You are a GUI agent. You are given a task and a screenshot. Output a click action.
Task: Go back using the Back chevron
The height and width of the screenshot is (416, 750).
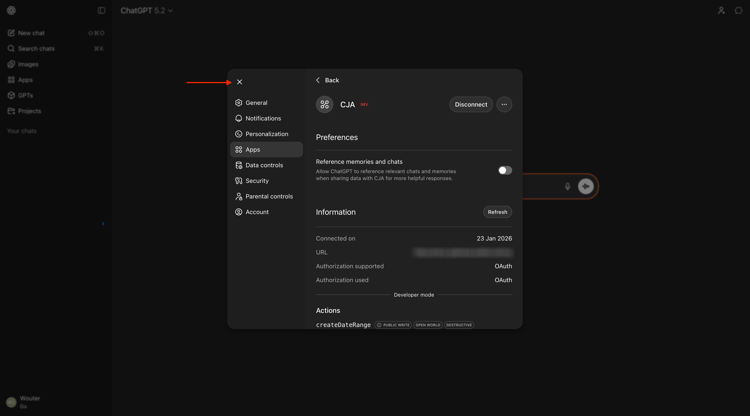(x=328, y=80)
